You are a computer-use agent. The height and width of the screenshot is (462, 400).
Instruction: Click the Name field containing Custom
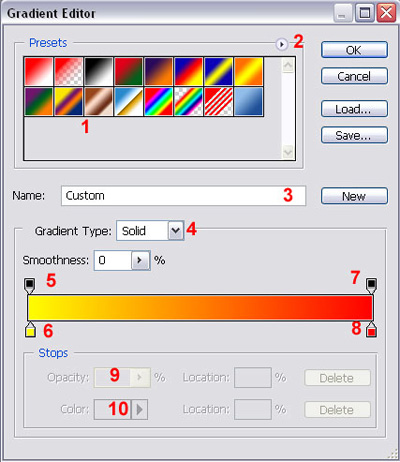183,196
